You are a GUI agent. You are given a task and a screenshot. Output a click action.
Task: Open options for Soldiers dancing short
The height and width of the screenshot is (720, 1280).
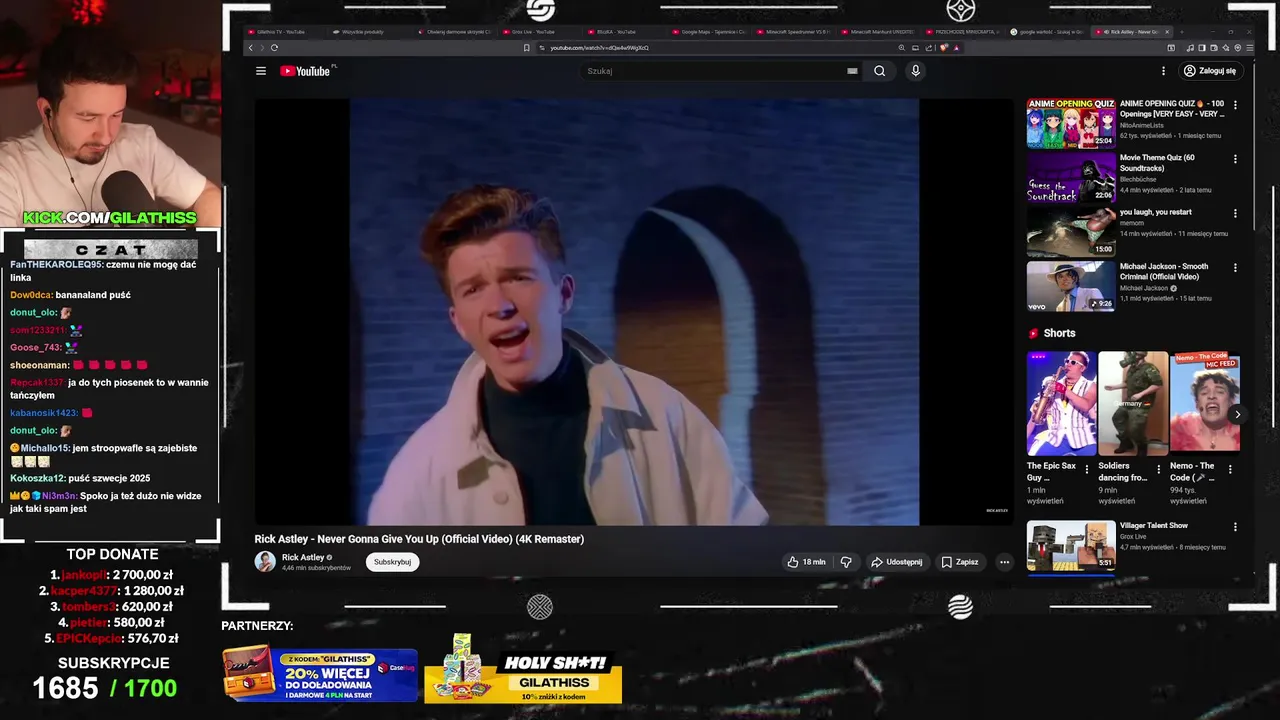tap(1159, 468)
